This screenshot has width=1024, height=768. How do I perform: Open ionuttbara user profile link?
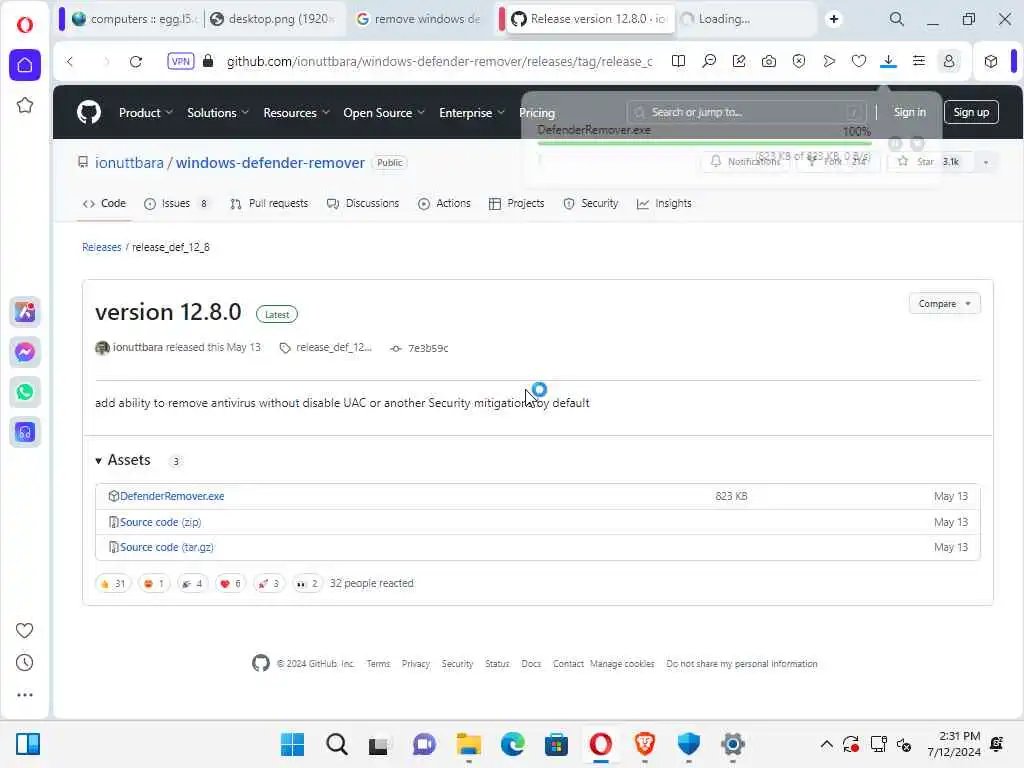pos(129,163)
